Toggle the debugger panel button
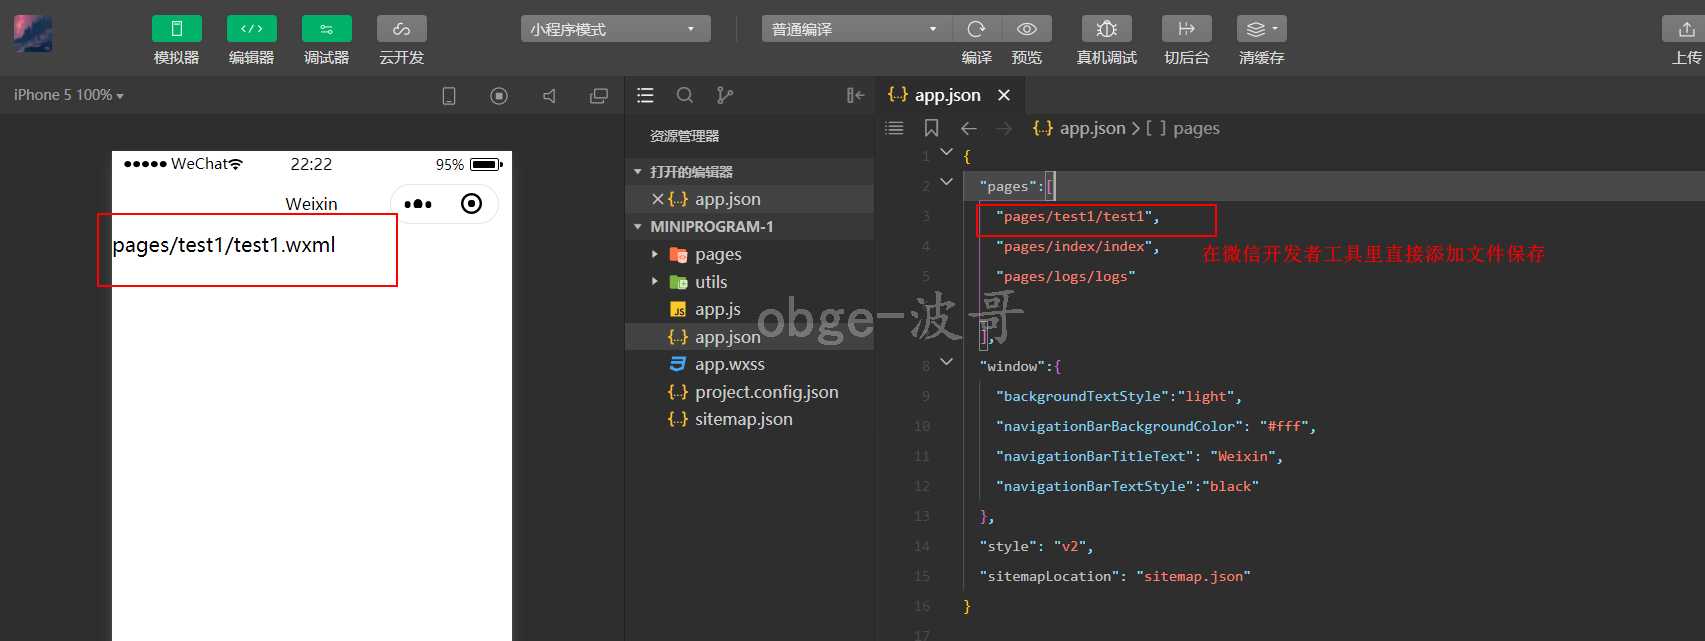 pos(326,29)
